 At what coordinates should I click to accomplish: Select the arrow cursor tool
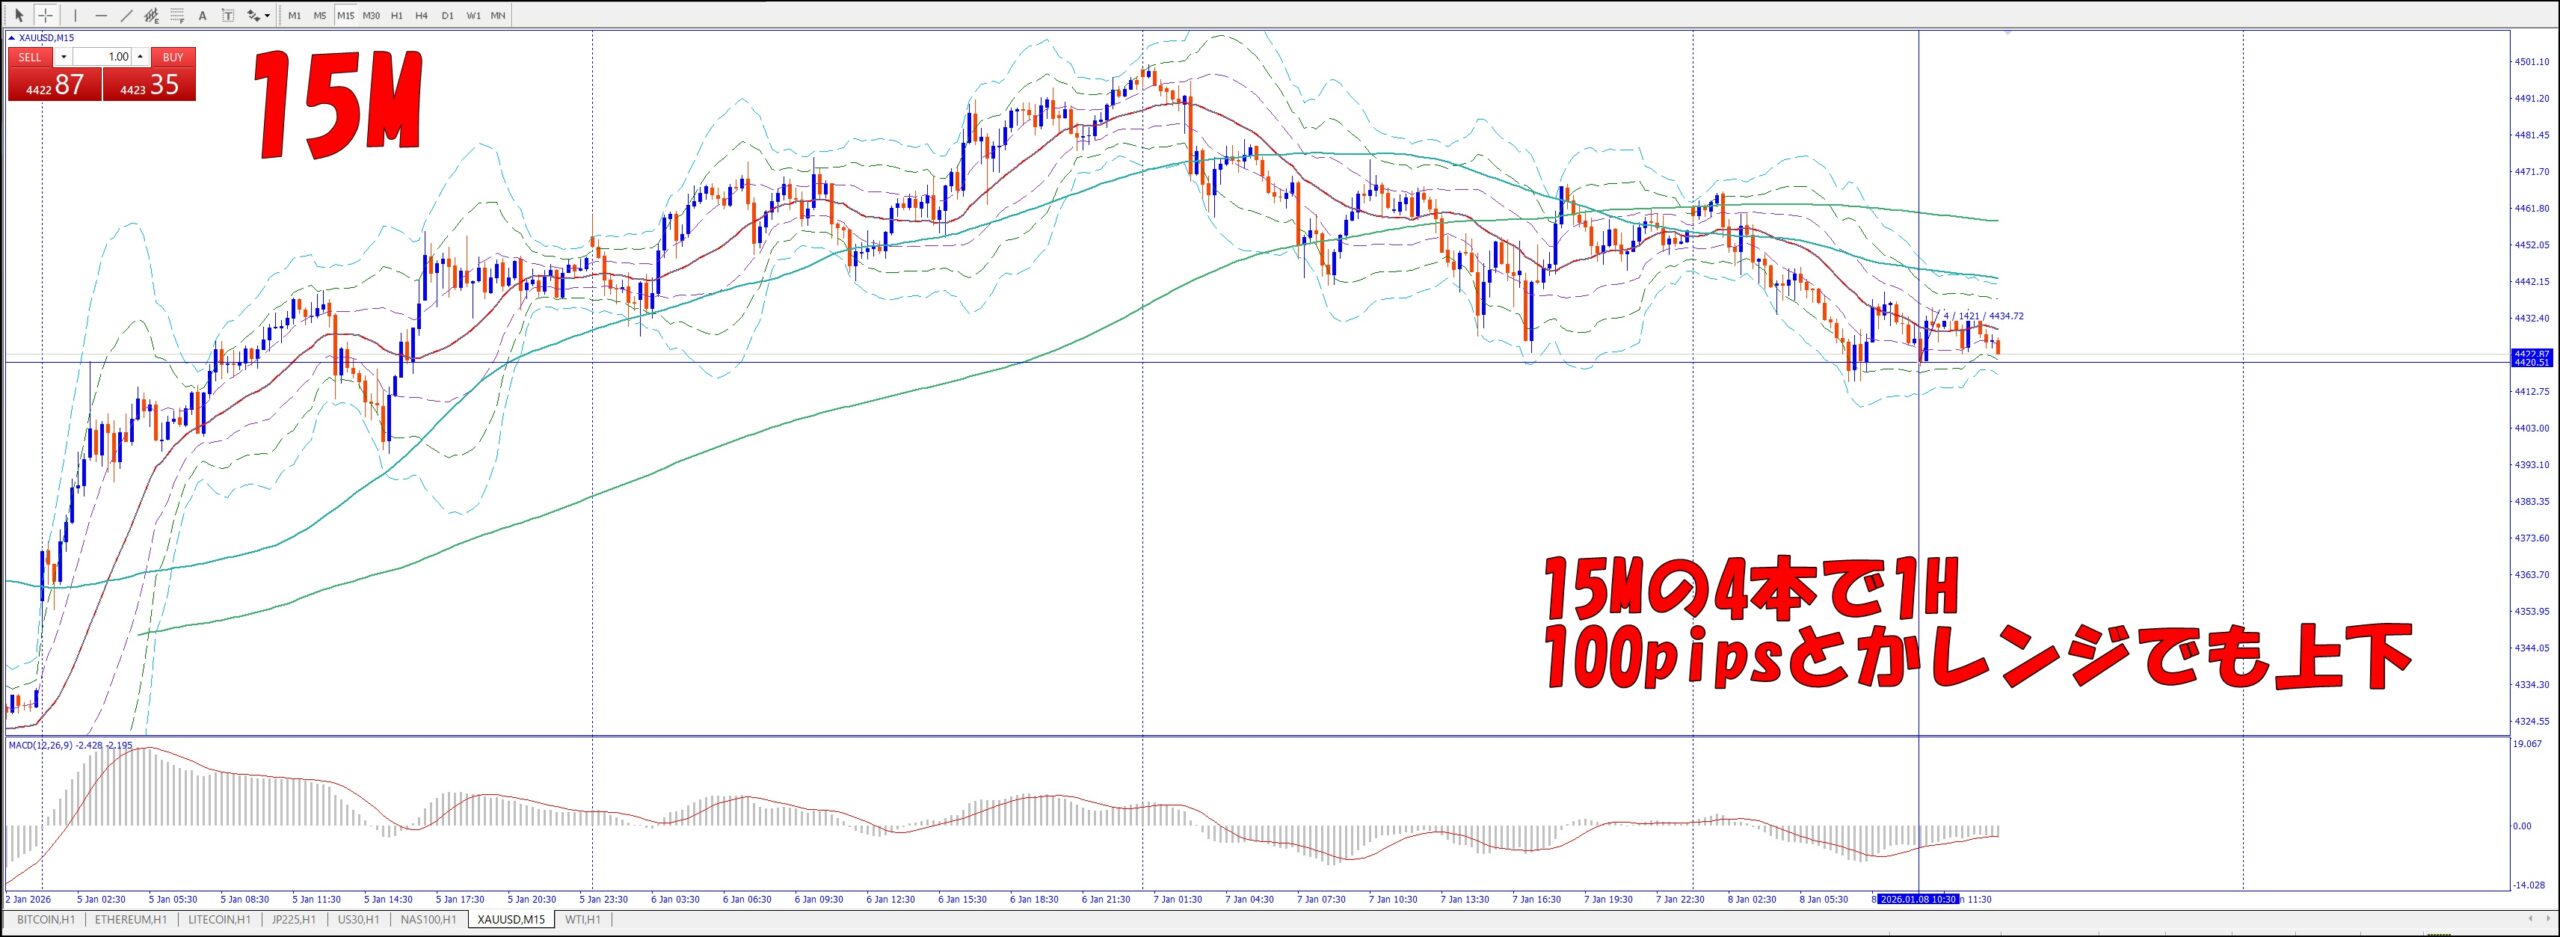coord(19,15)
